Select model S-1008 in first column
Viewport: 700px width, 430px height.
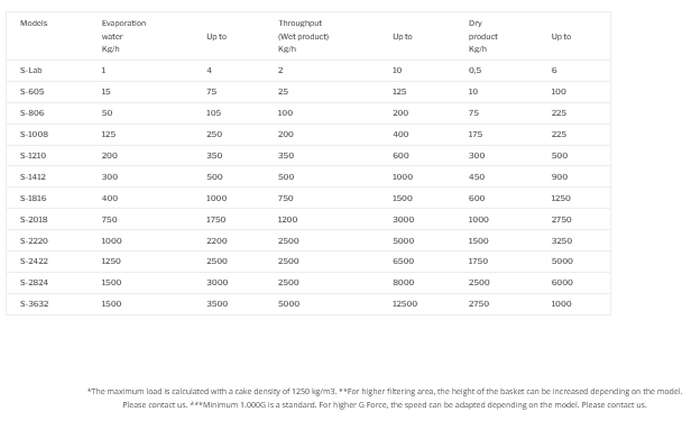(x=34, y=134)
